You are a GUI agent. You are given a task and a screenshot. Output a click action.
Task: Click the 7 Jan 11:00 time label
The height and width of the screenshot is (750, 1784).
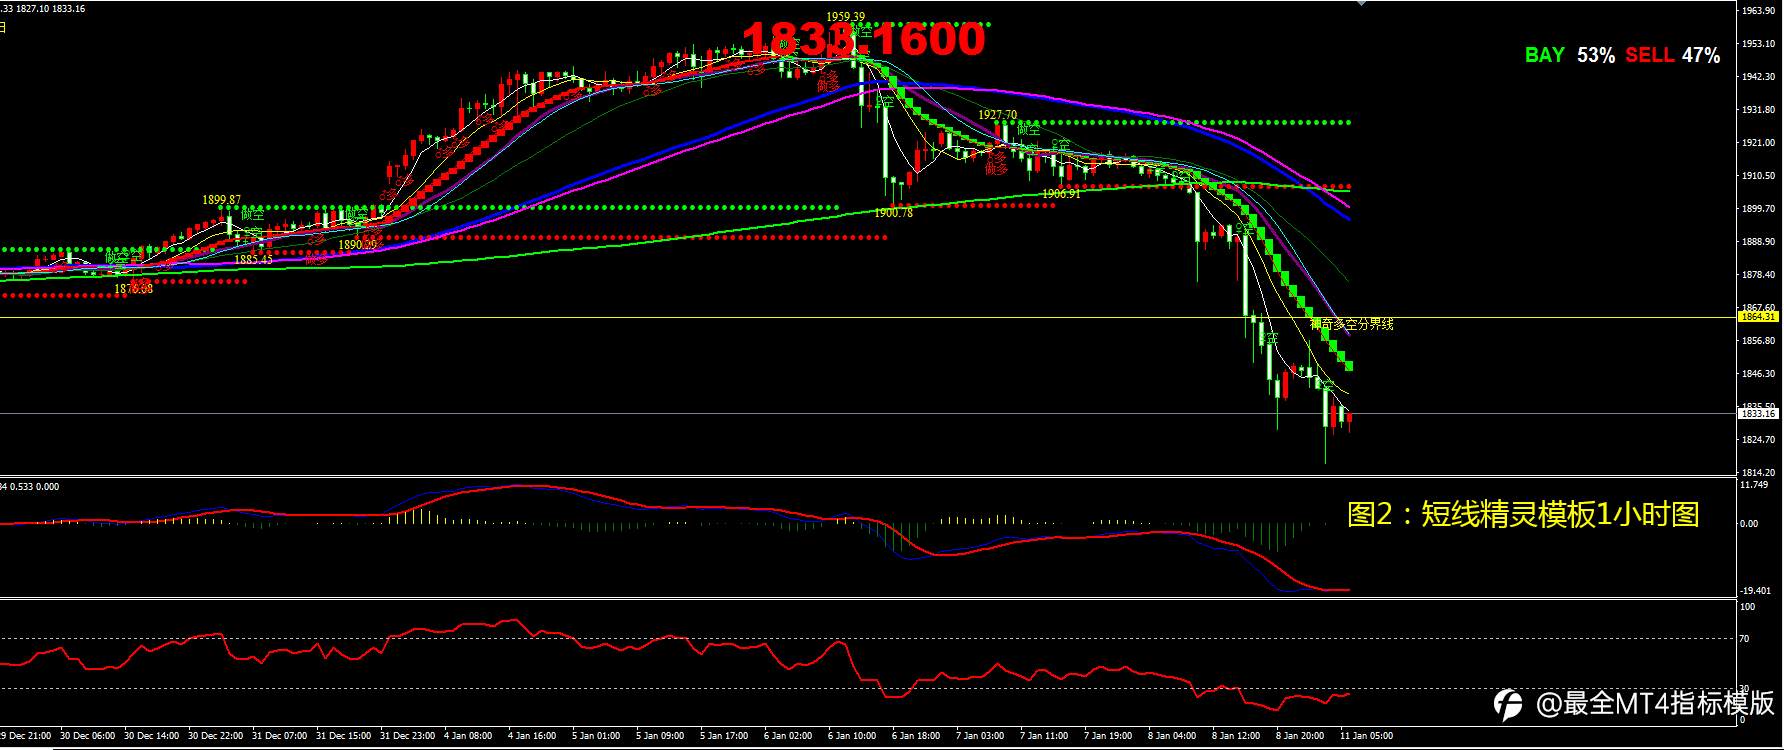click(x=1044, y=736)
